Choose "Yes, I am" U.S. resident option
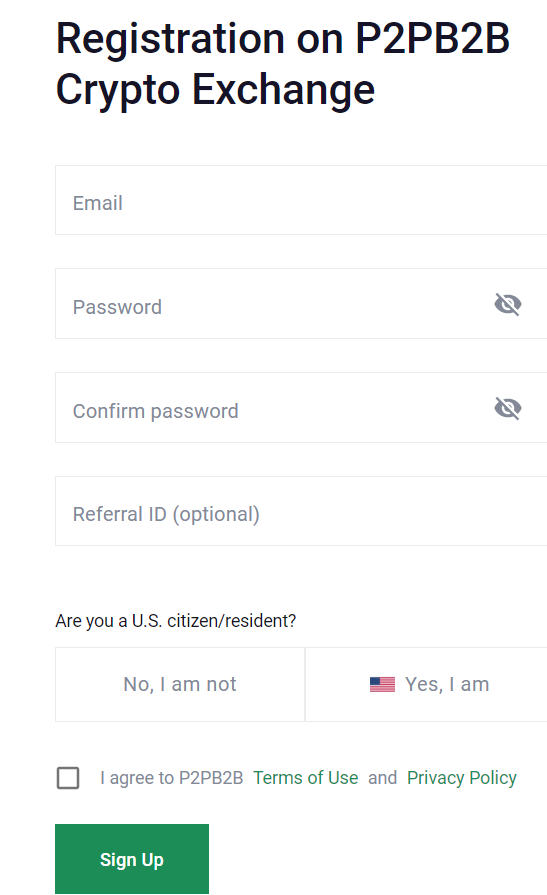 (427, 684)
